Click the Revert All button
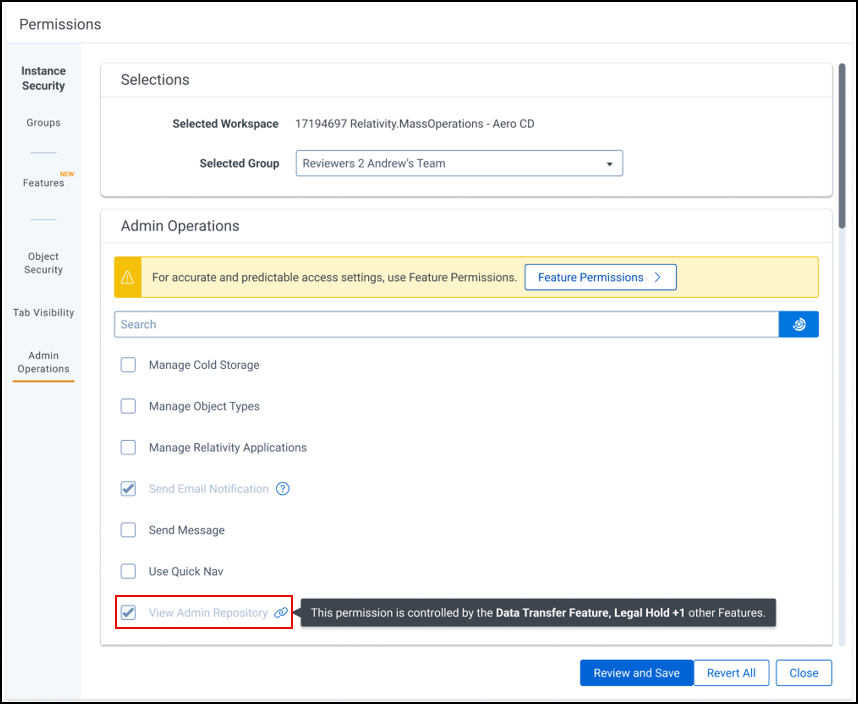Screen dimensions: 858x704 [731, 673]
